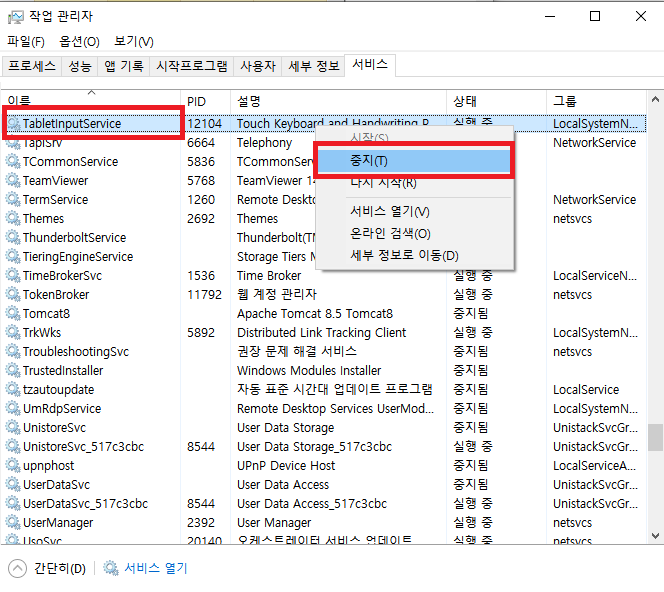Click the scrollbar down arrow
The width and height of the screenshot is (664, 592).
click(x=655, y=535)
